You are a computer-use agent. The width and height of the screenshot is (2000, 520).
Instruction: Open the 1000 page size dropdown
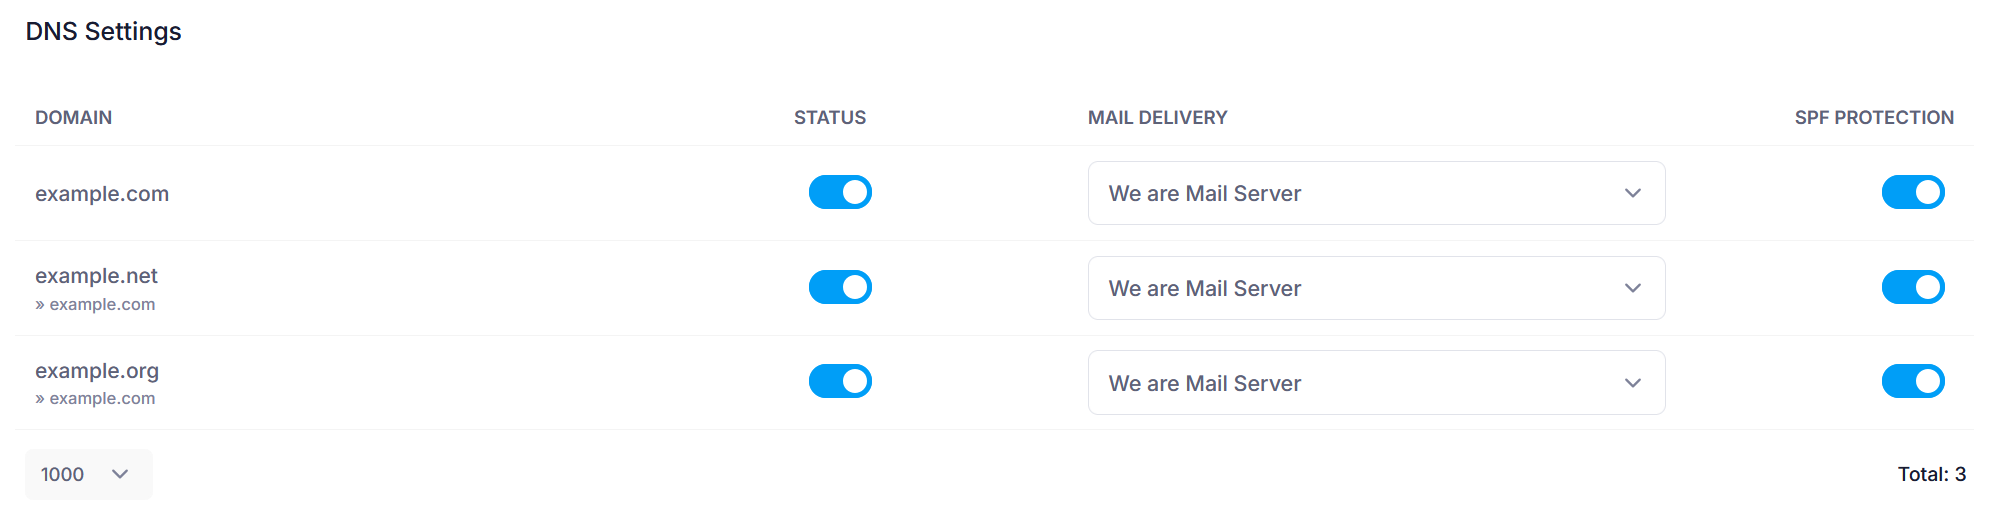point(88,474)
